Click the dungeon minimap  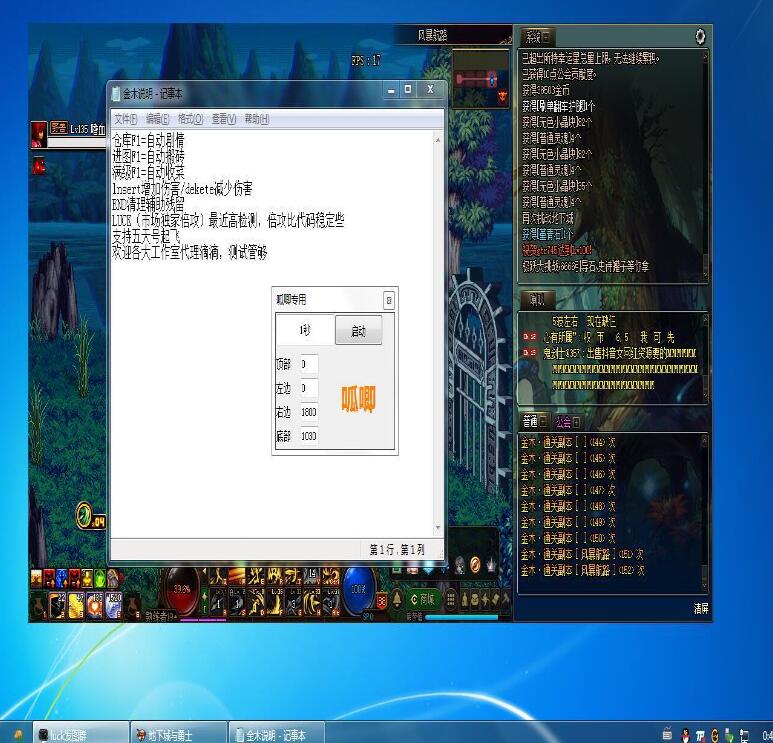[480, 79]
